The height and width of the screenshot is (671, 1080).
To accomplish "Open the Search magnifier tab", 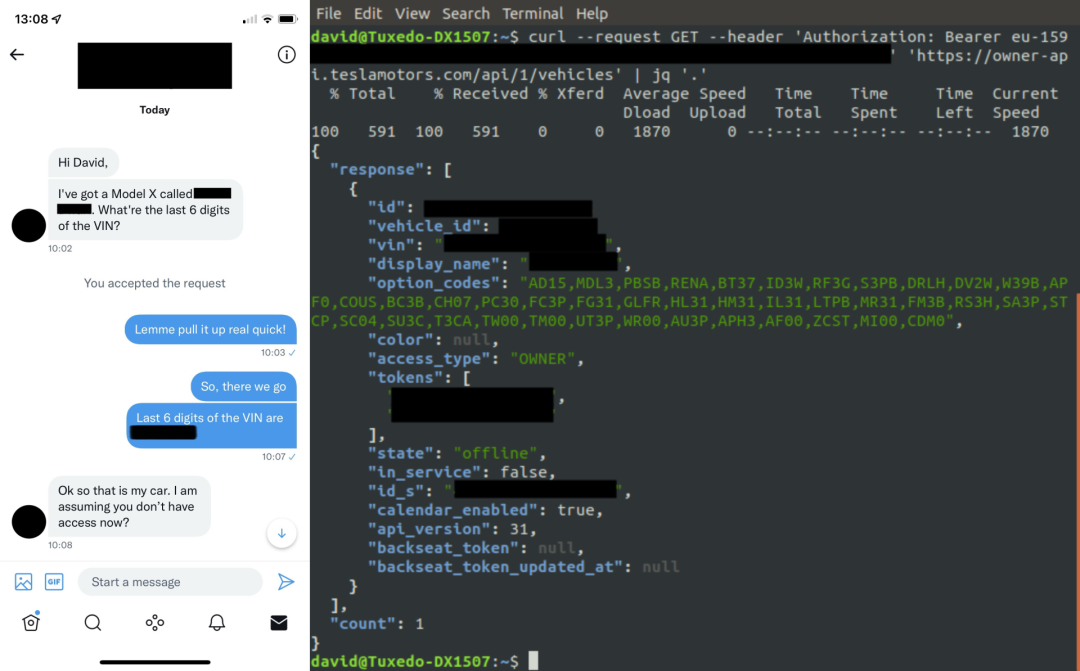I will pos(93,623).
